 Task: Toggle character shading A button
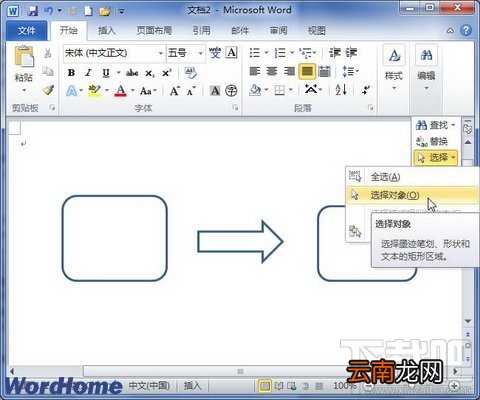point(215,90)
